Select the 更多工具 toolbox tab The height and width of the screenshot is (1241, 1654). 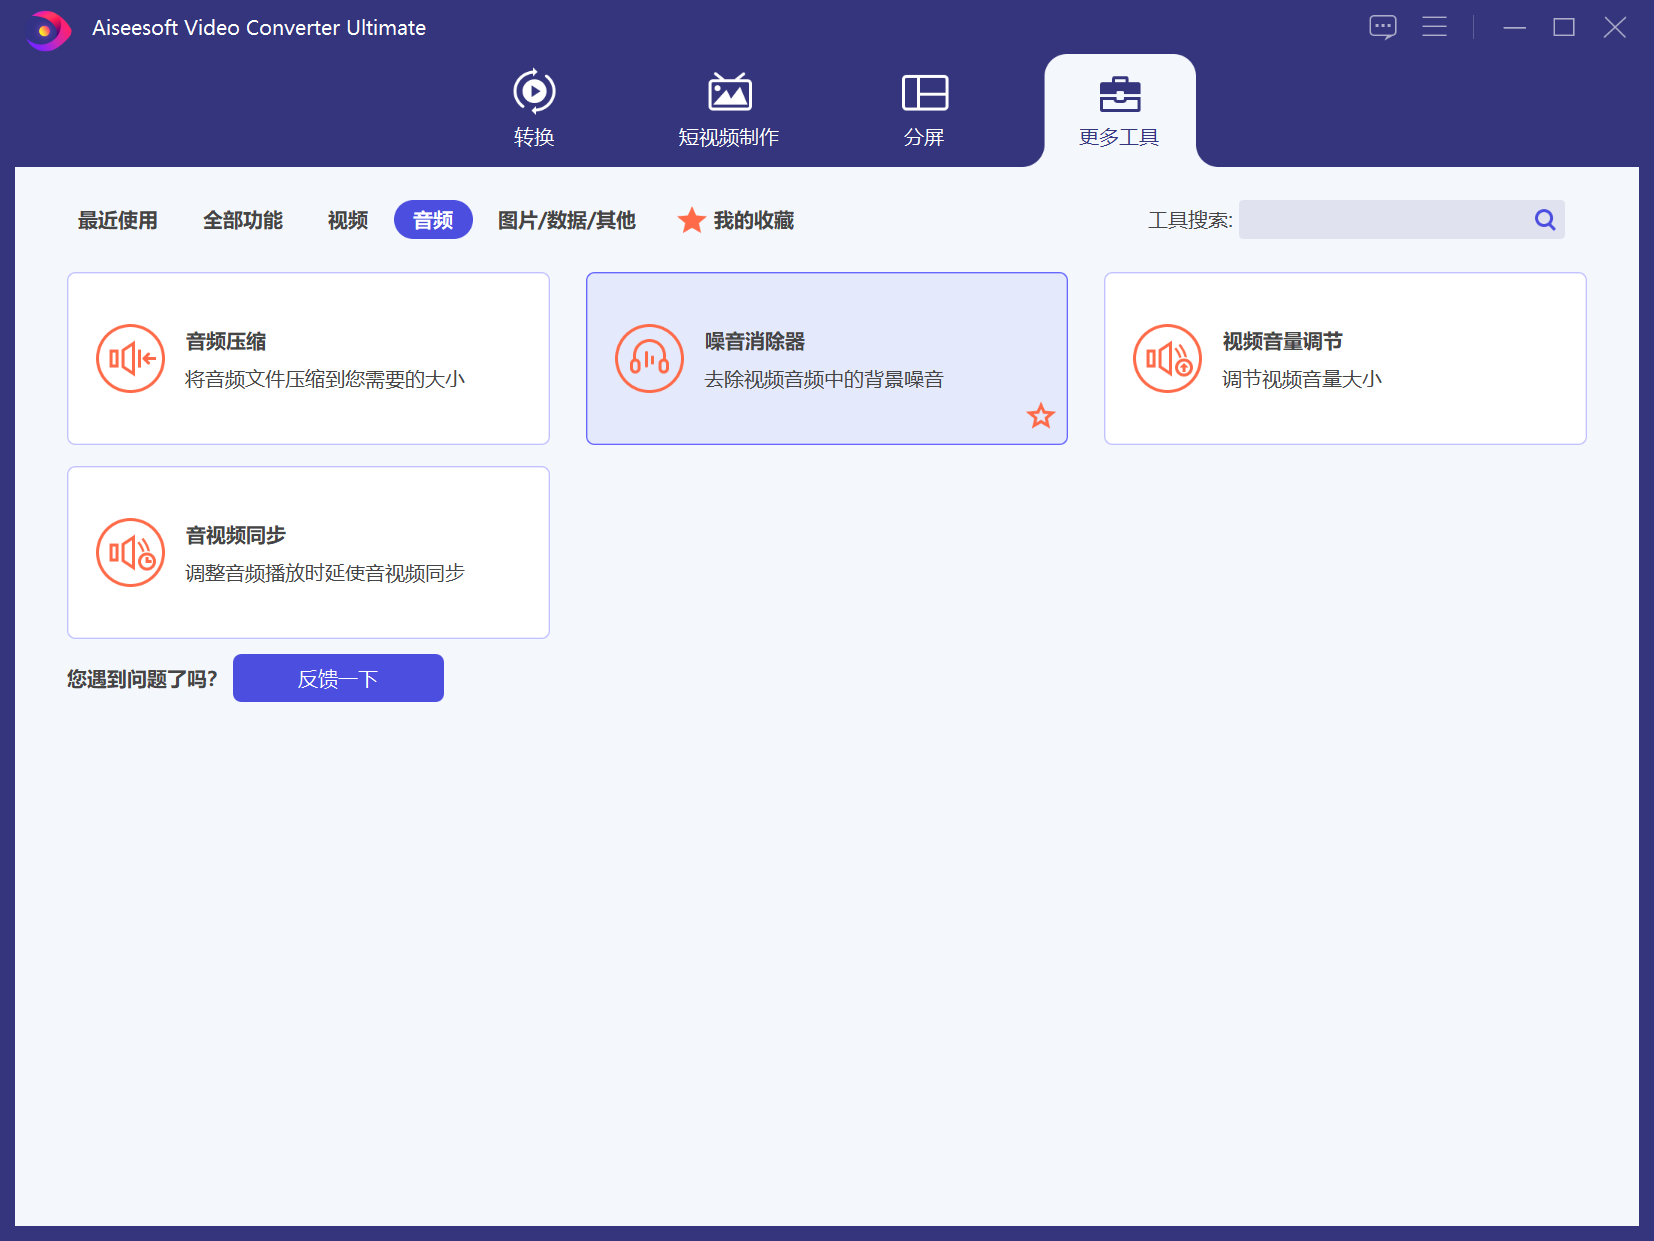(x=1119, y=109)
